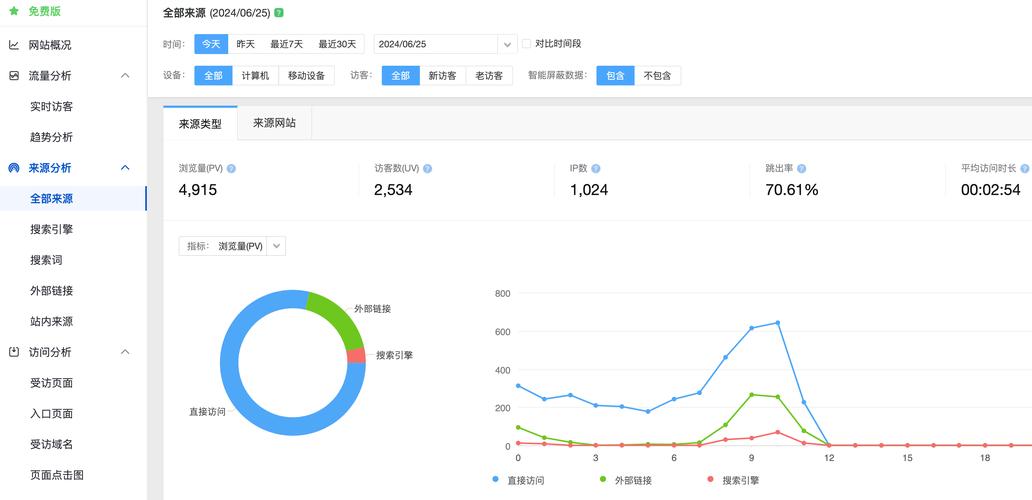Click the 网站概况 chart icon in sidebar

click(x=14, y=45)
